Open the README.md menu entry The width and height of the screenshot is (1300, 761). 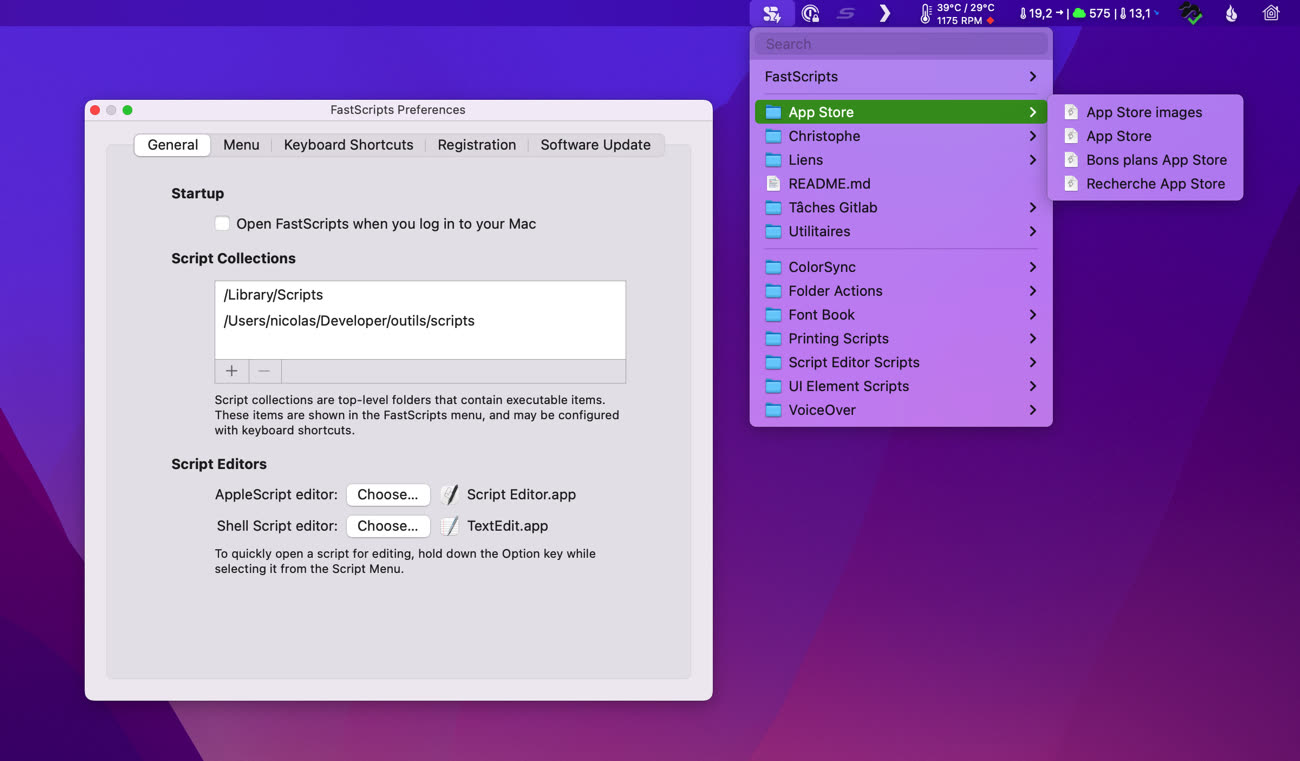click(x=901, y=184)
